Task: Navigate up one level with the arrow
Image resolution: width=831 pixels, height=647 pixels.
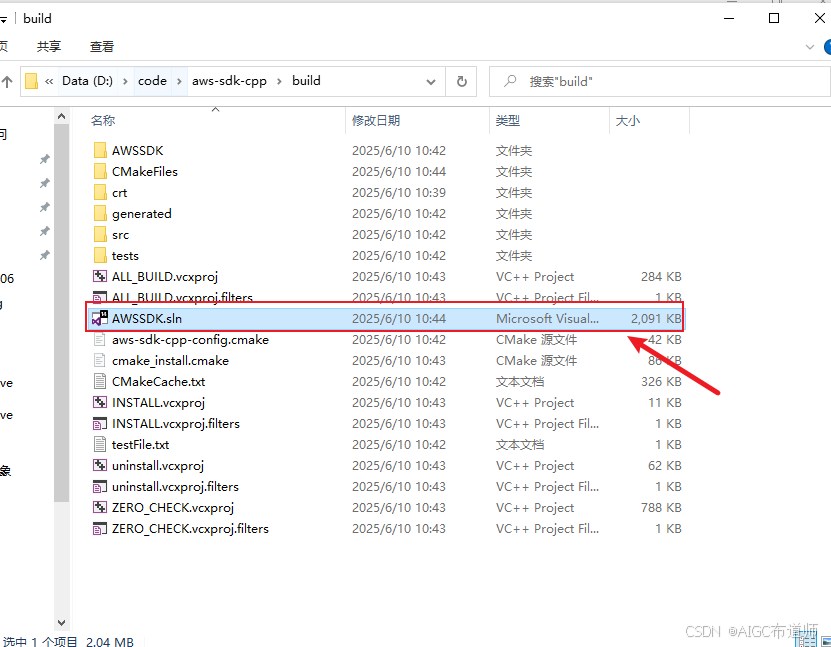Action: [8, 81]
